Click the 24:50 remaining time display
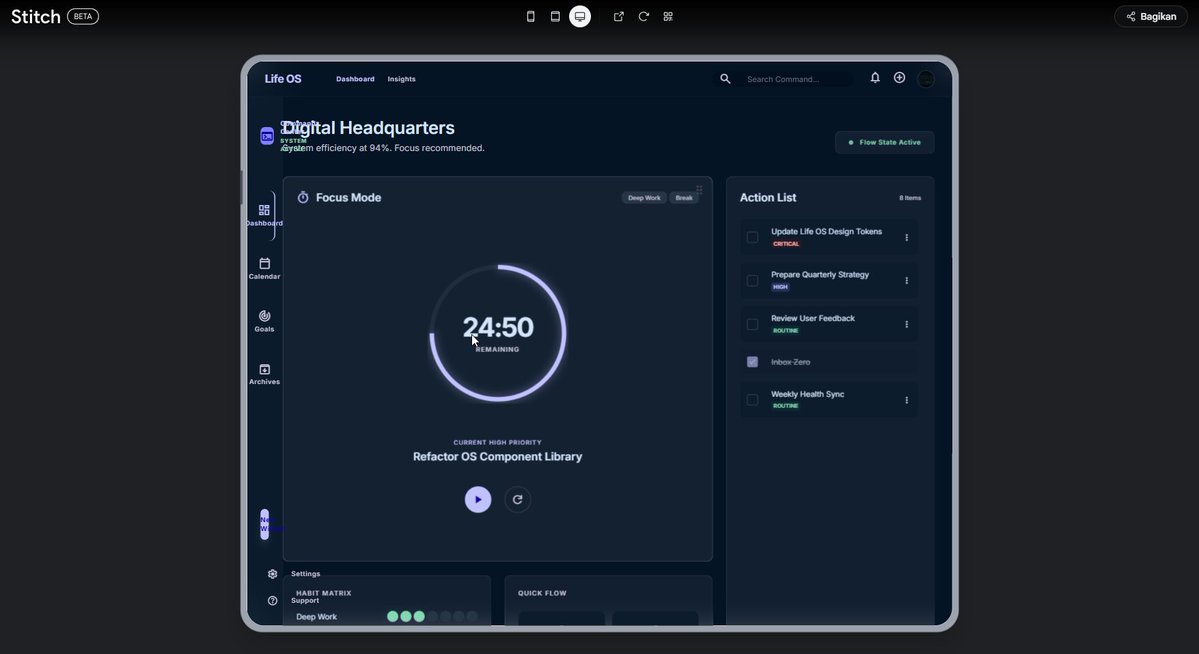The width and height of the screenshot is (1199, 654). click(x=498, y=327)
